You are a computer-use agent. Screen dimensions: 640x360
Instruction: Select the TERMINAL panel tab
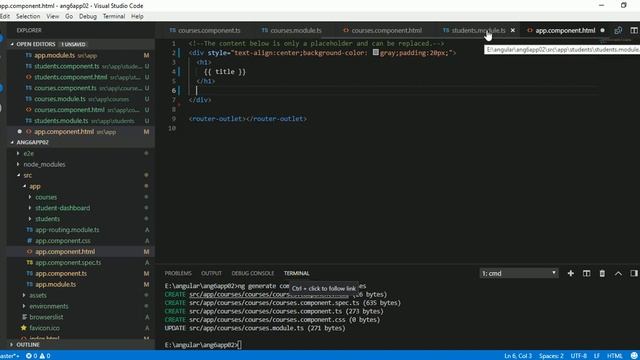(297, 273)
